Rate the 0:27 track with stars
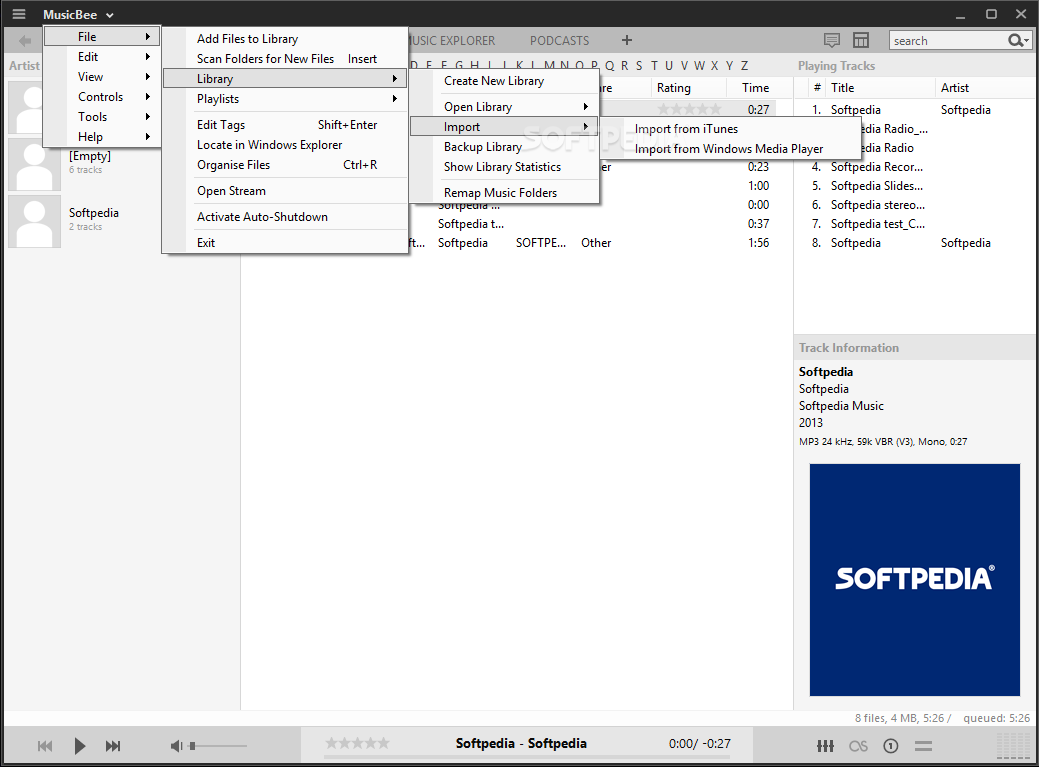This screenshot has height=767, width=1039. coord(689,109)
